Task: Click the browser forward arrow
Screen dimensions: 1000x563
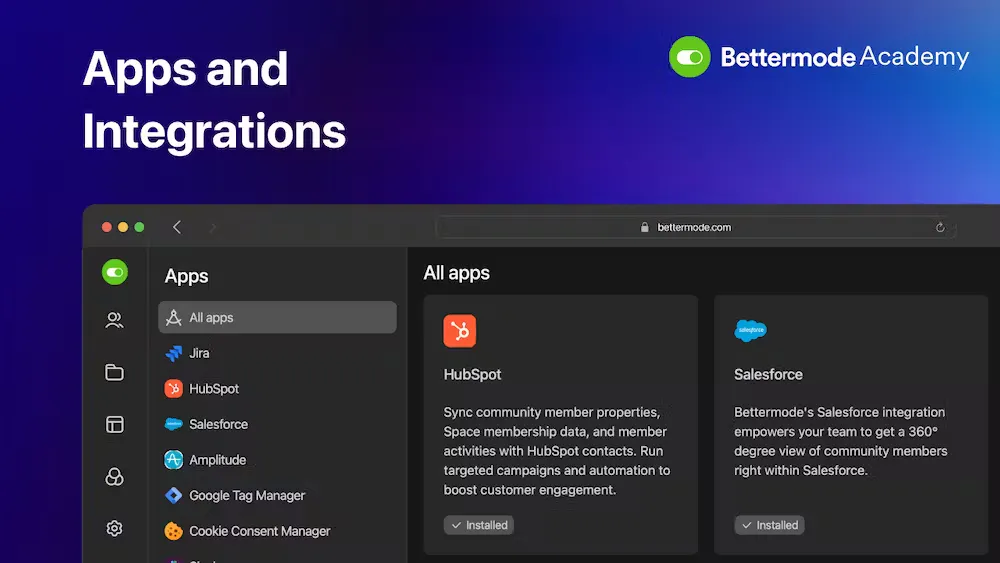Action: pyautogui.click(x=213, y=227)
